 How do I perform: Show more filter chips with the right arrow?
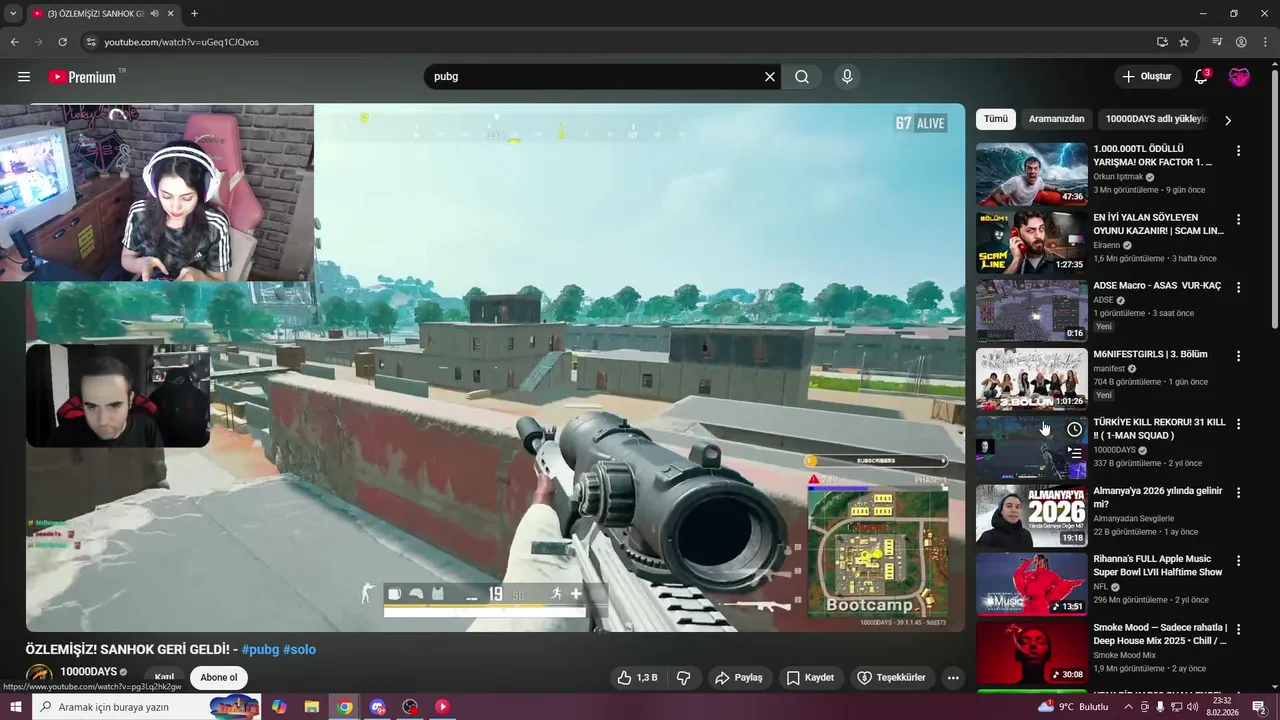point(1228,120)
